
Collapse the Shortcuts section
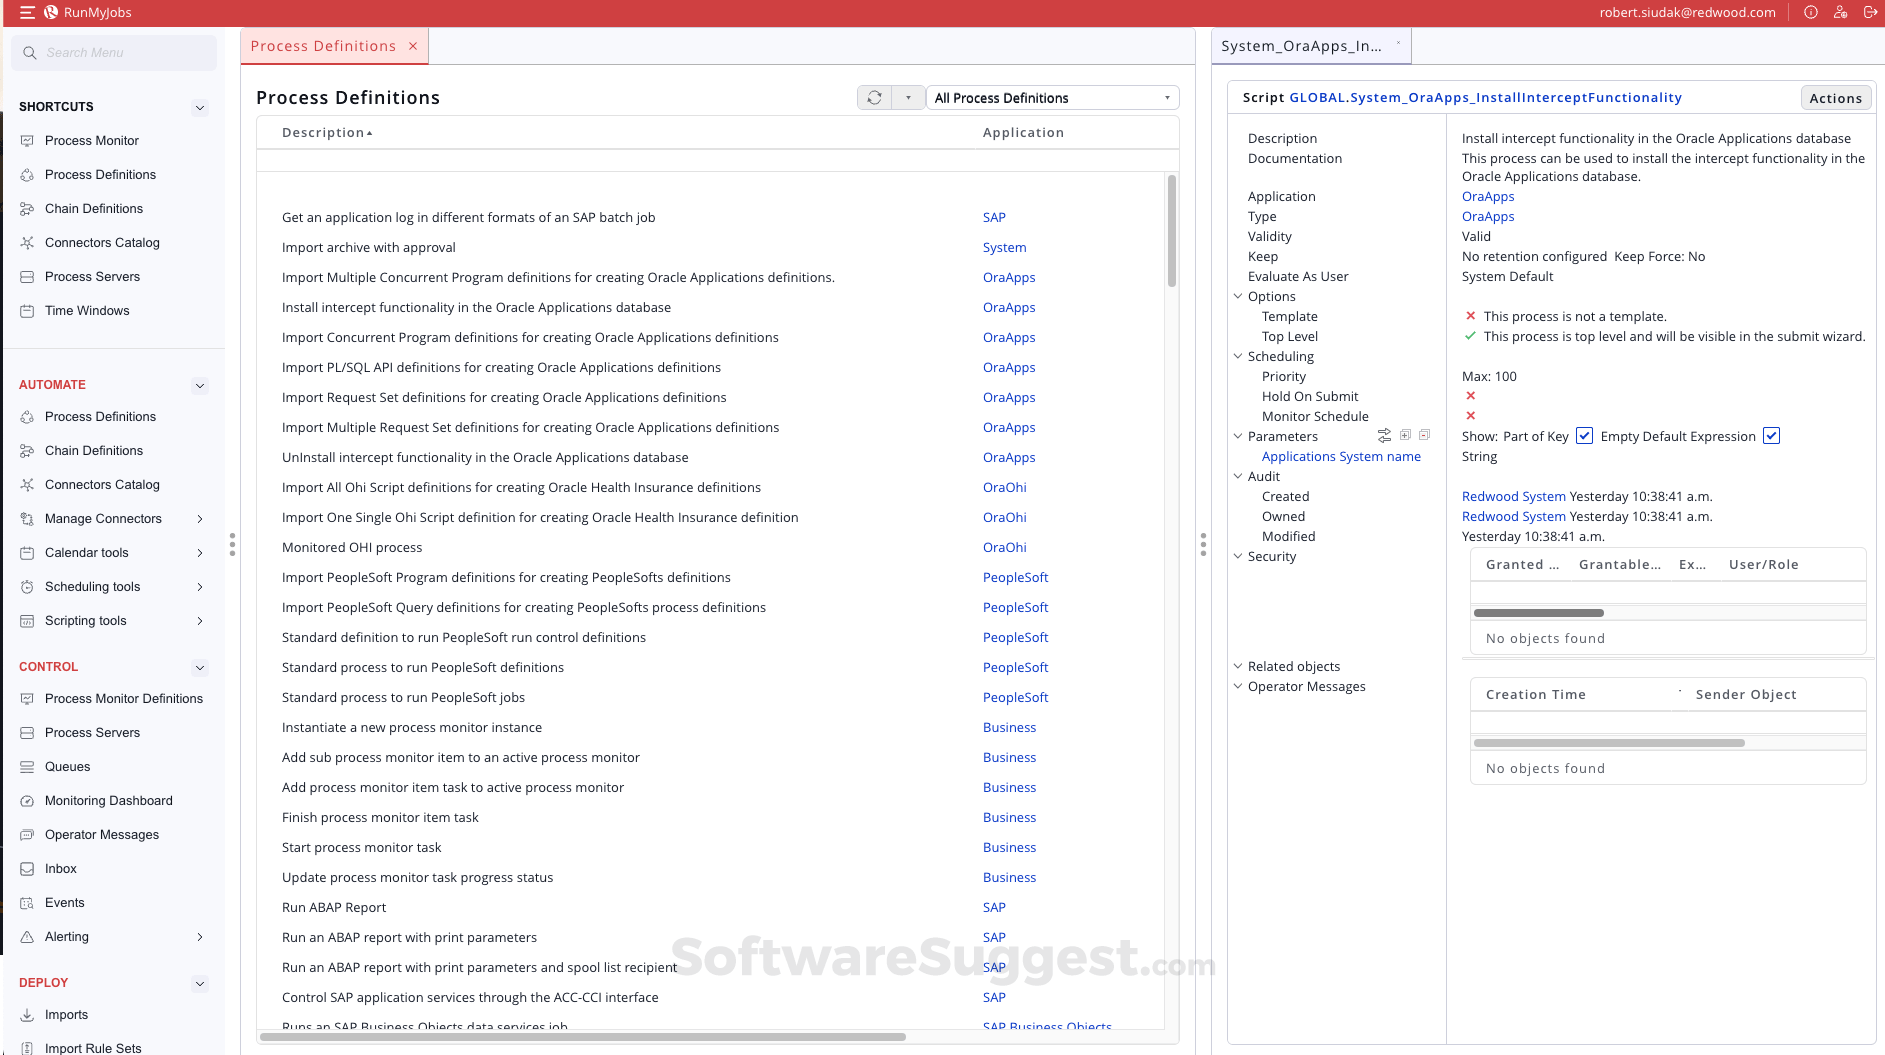coord(200,106)
